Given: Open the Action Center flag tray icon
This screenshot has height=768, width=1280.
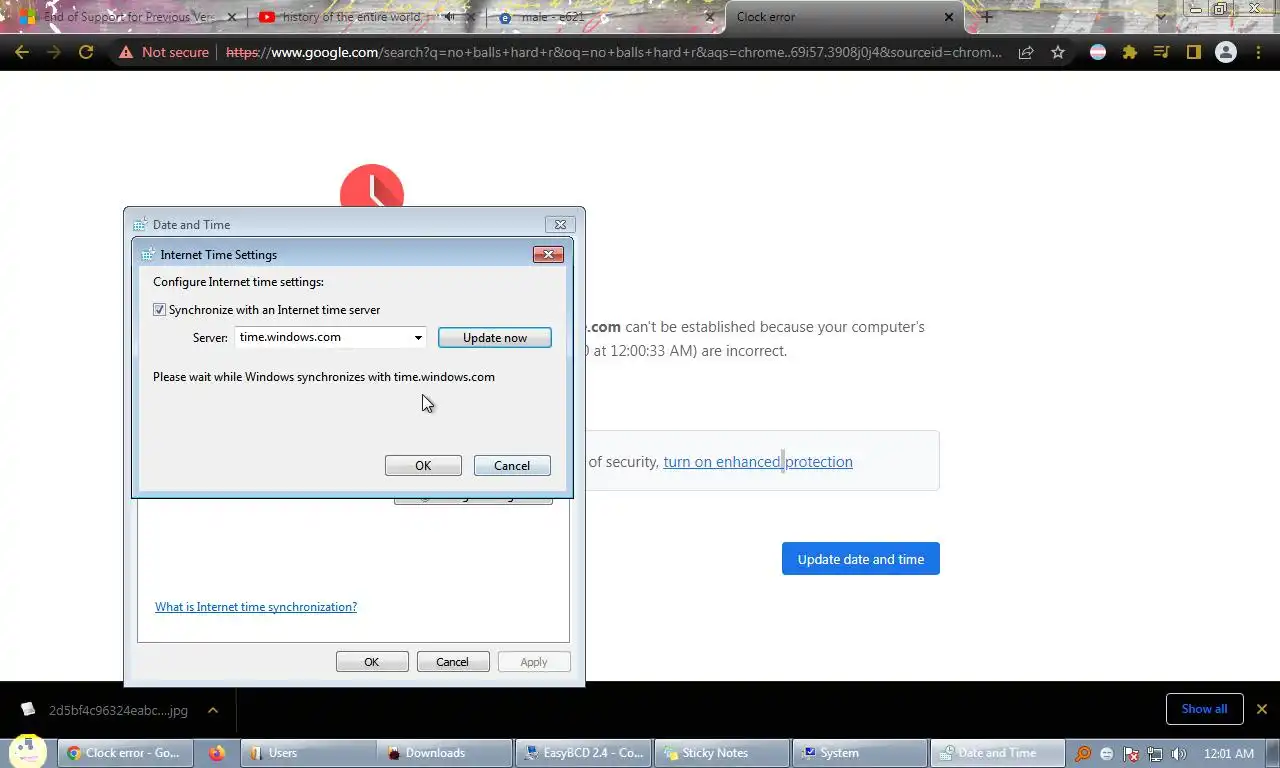Looking at the screenshot, I should 1131,754.
